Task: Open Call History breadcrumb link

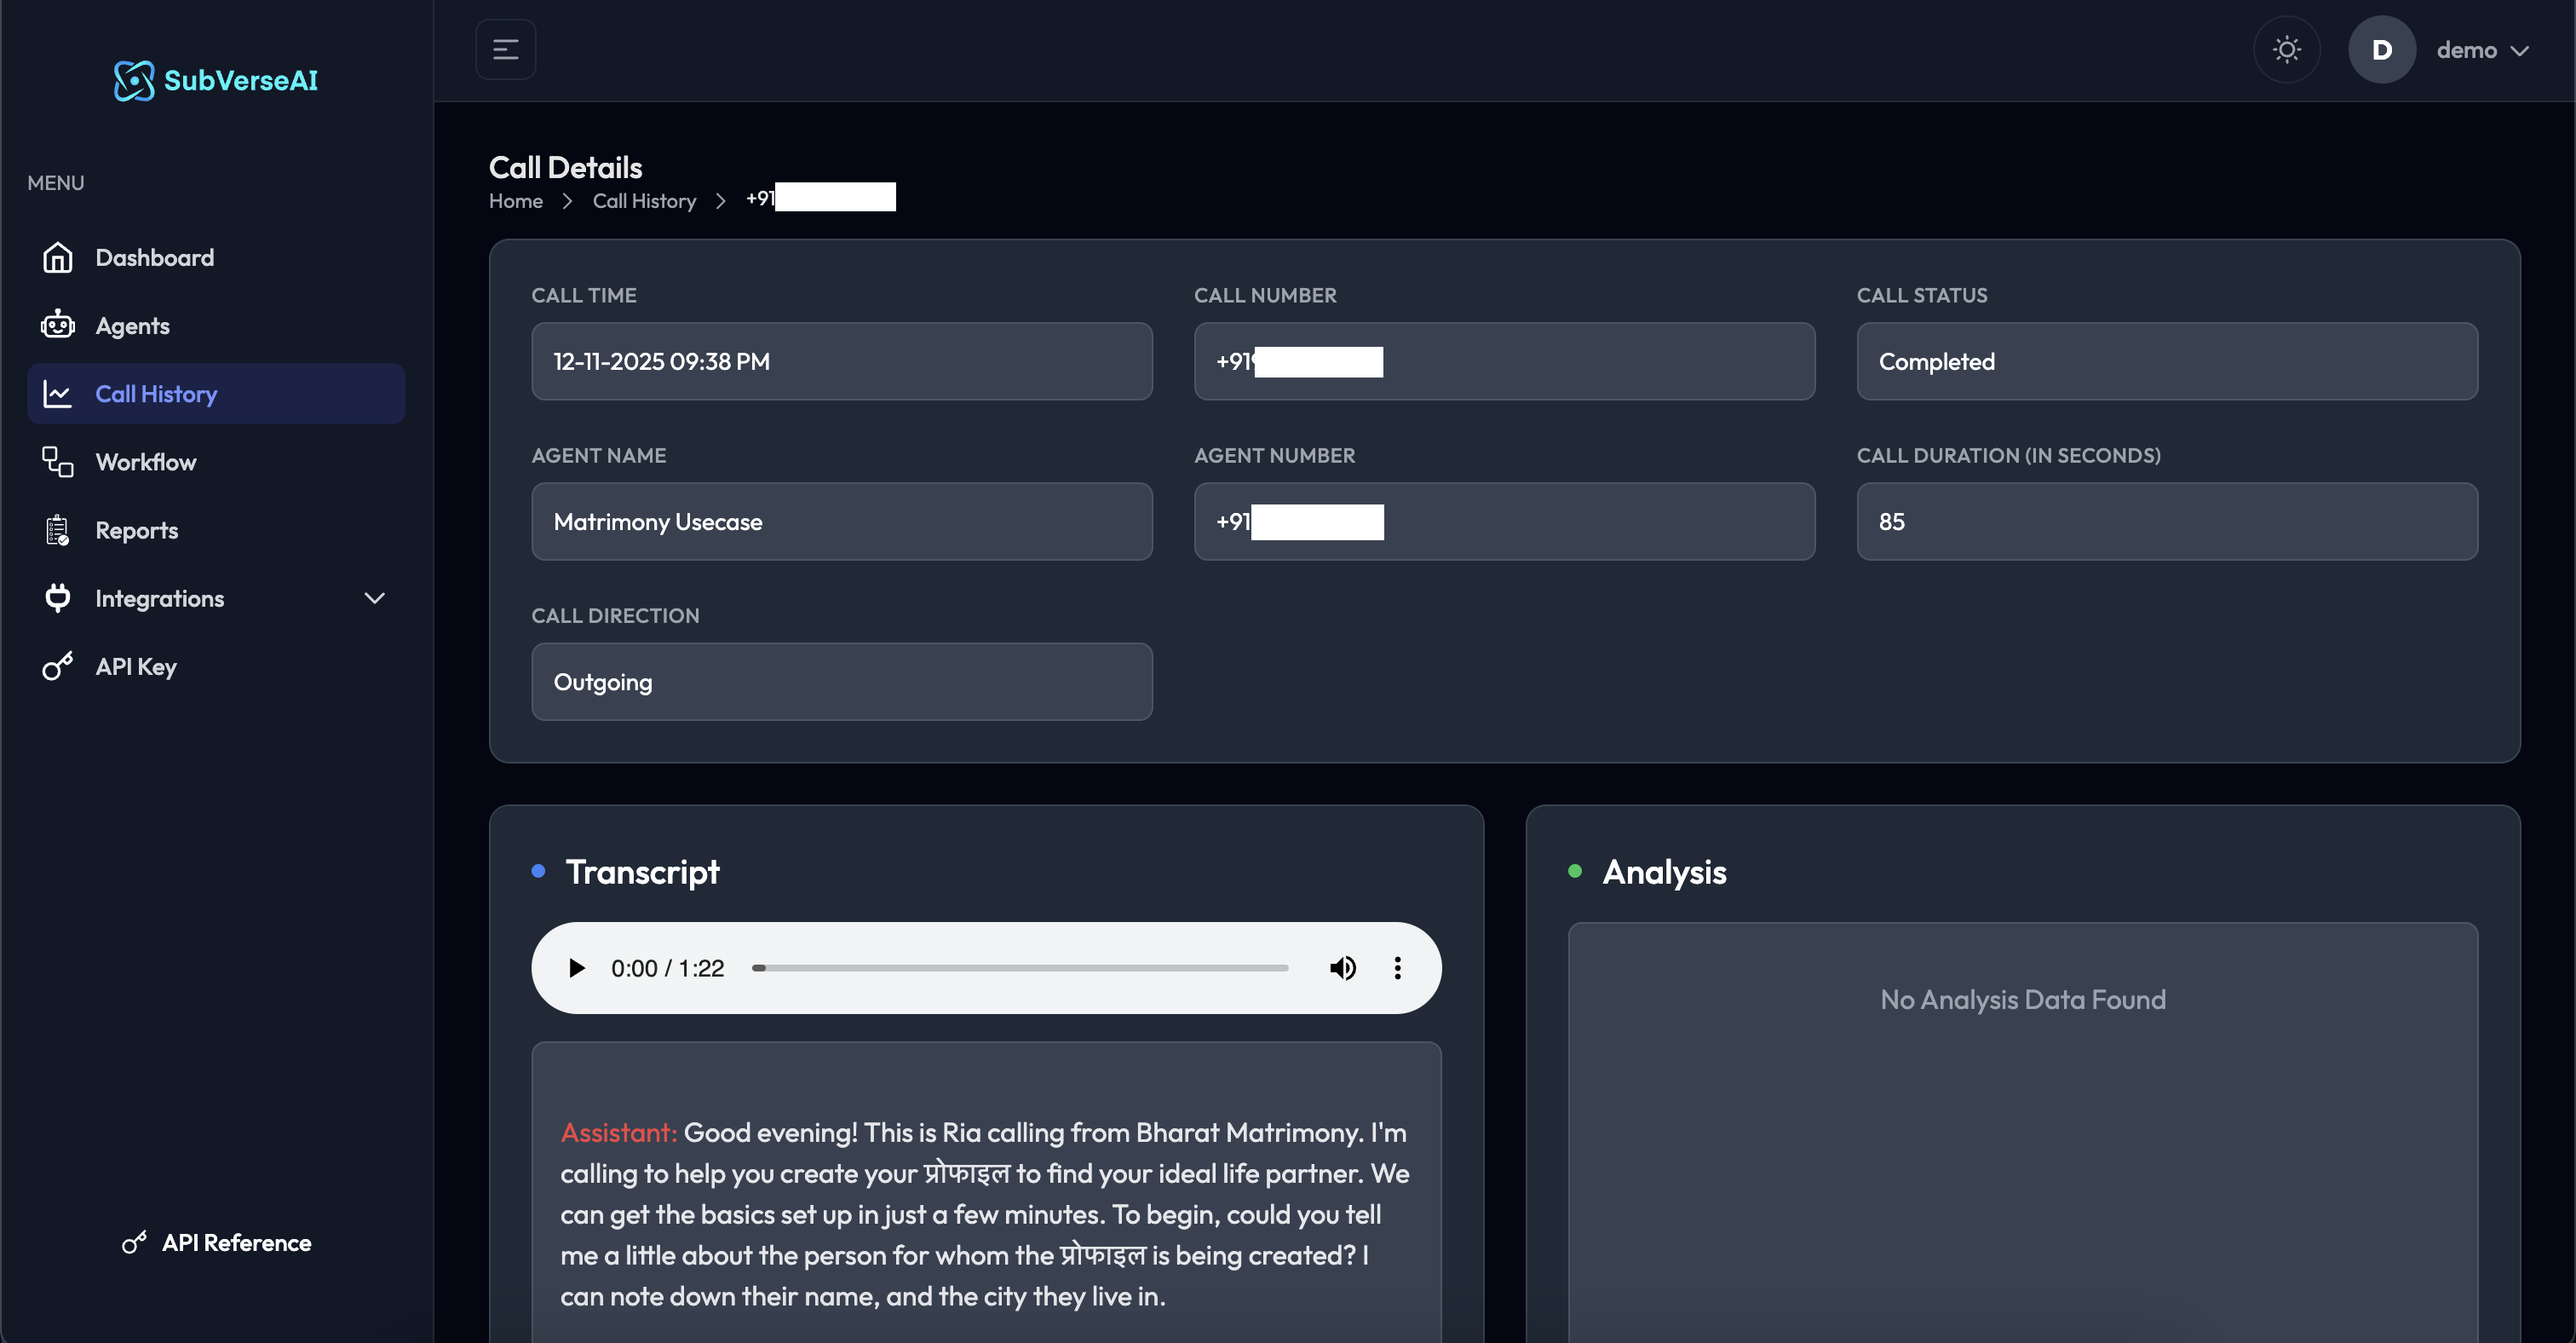Action: [x=644, y=201]
